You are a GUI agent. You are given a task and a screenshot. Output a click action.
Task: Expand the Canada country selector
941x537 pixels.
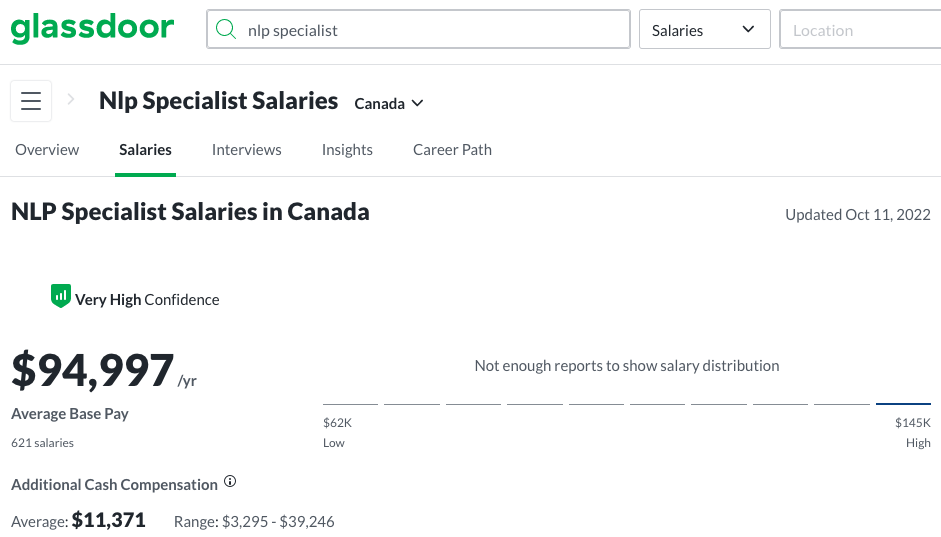click(389, 103)
